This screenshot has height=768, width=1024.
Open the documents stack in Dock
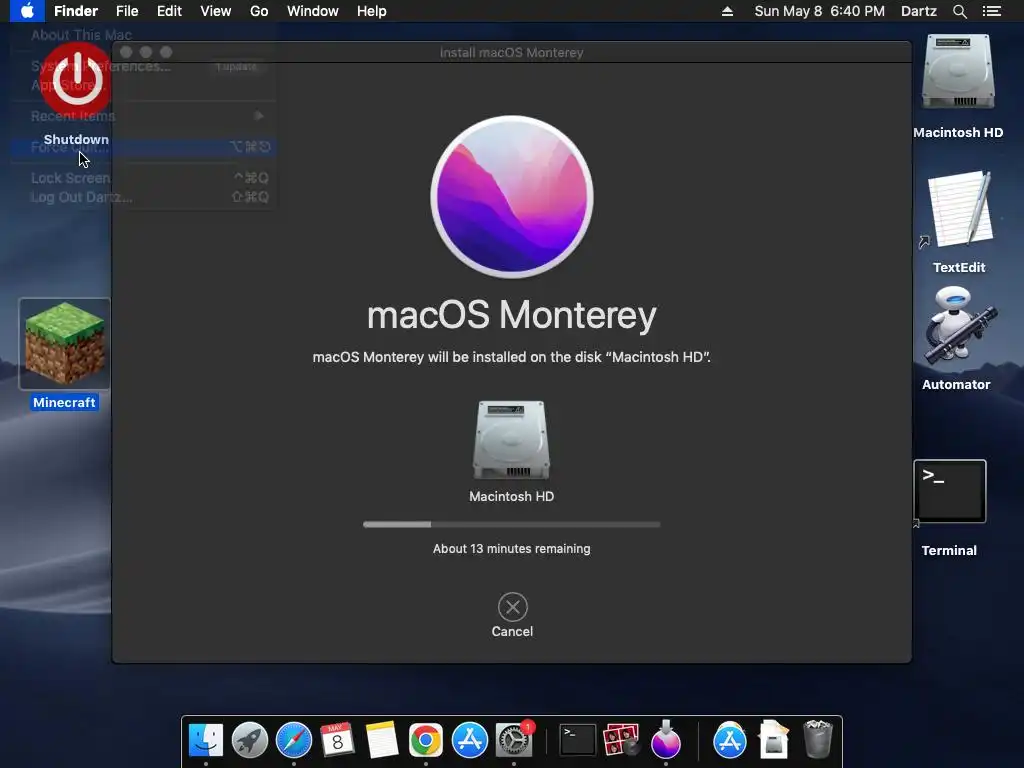(774, 739)
